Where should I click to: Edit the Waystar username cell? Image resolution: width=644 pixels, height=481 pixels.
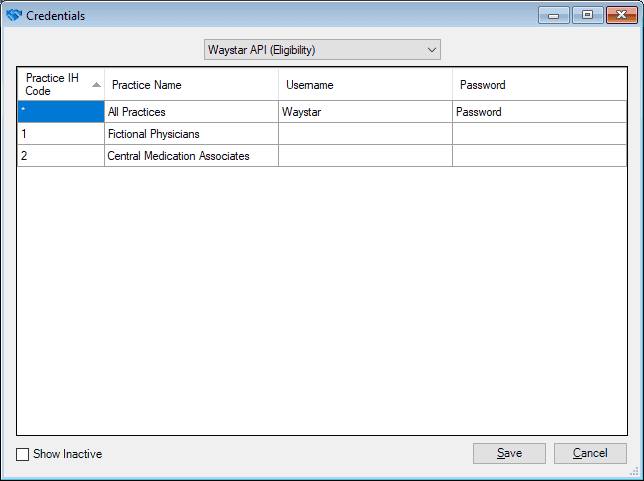point(365,112)
